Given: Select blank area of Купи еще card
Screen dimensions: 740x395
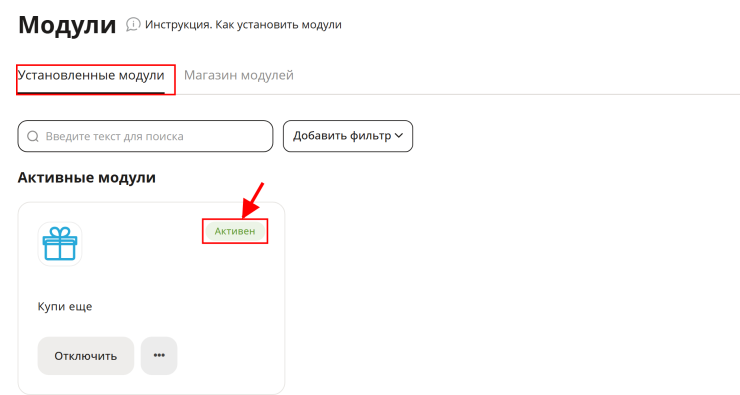Looking at the screenshot, I should point(189,293).
